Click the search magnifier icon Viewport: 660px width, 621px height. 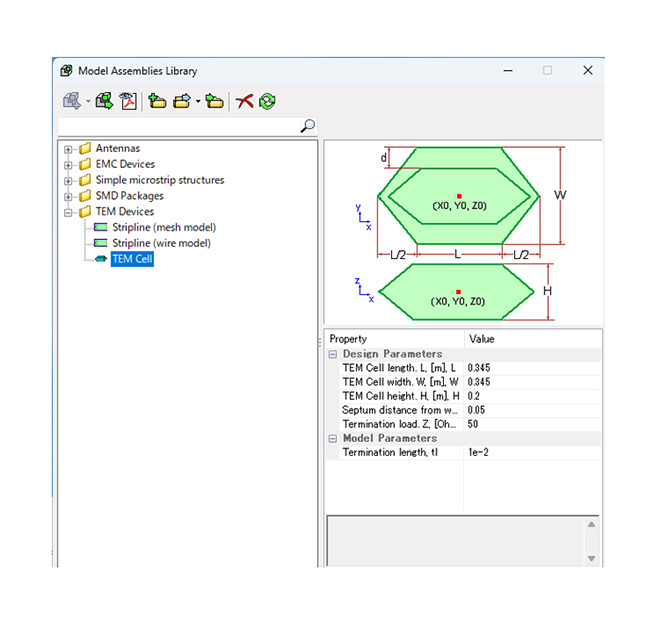pyautogui.click(x=307, y=126)
